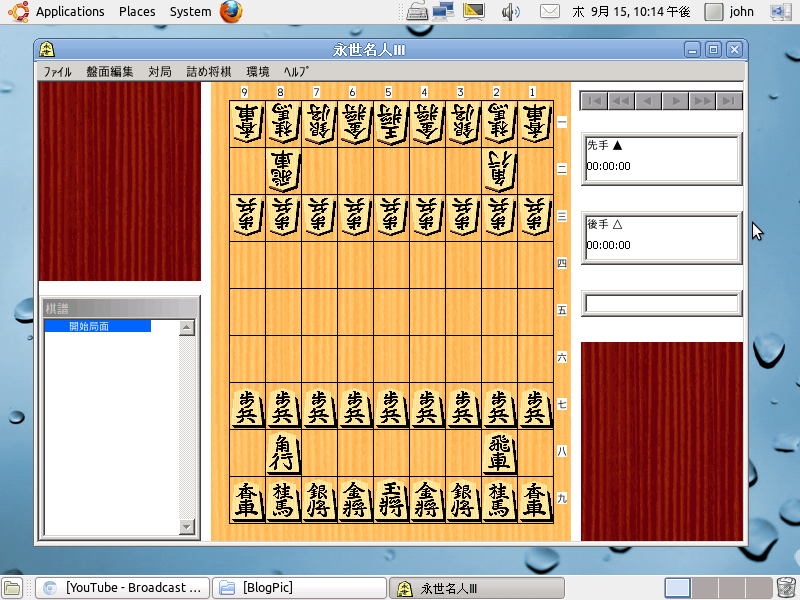Screen dimensions: 800x600
Task: Select the black king on 5九
Action: [x=391, y=500]
